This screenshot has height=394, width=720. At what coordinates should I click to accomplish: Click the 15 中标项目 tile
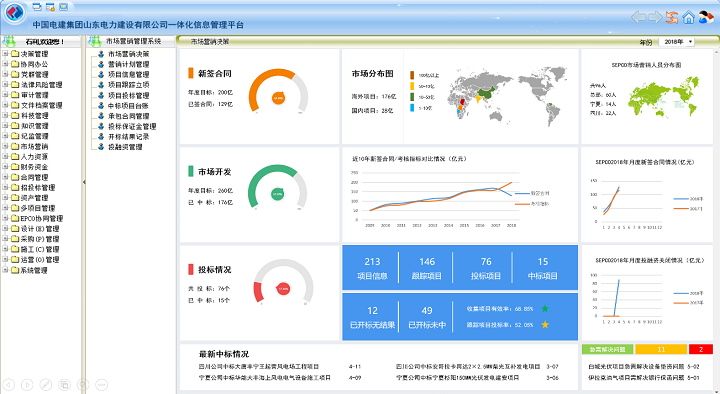point(543,268)
